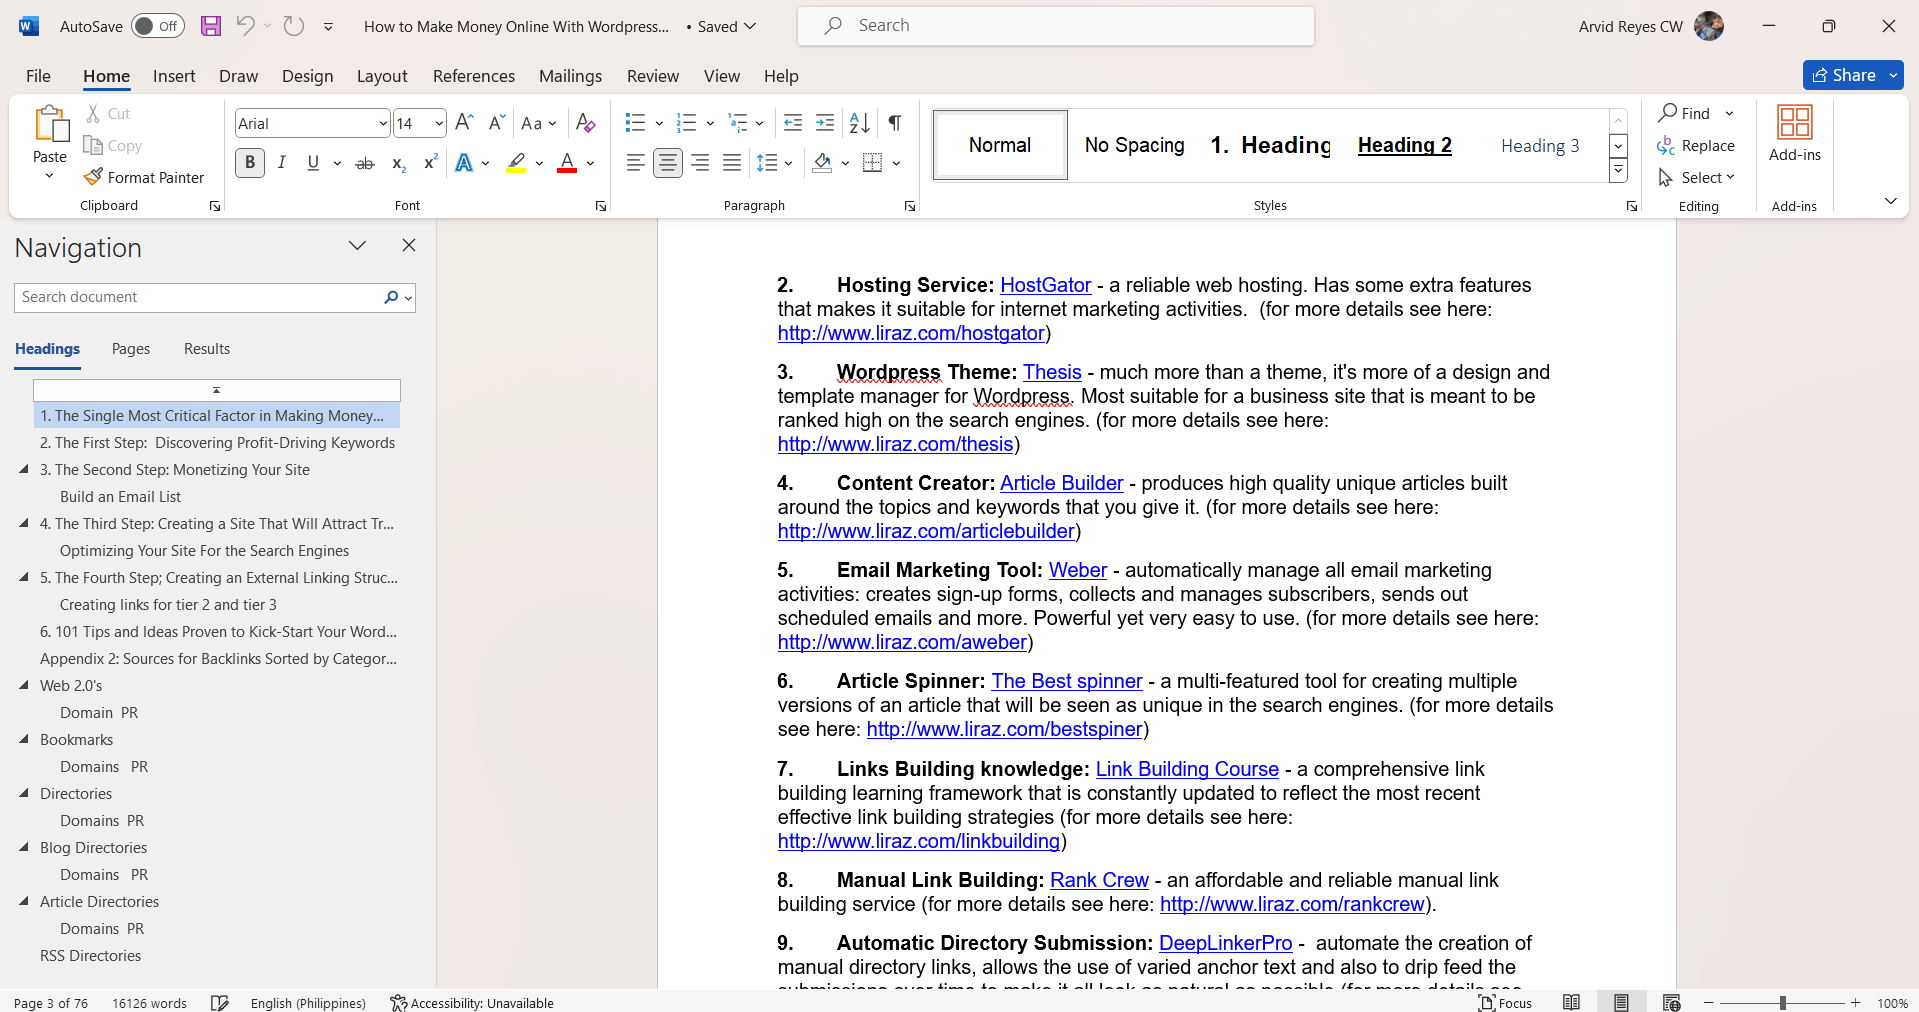Increase paragraph indent
This screenshot has width=1919, height=1012.
[x=825, y=122]
